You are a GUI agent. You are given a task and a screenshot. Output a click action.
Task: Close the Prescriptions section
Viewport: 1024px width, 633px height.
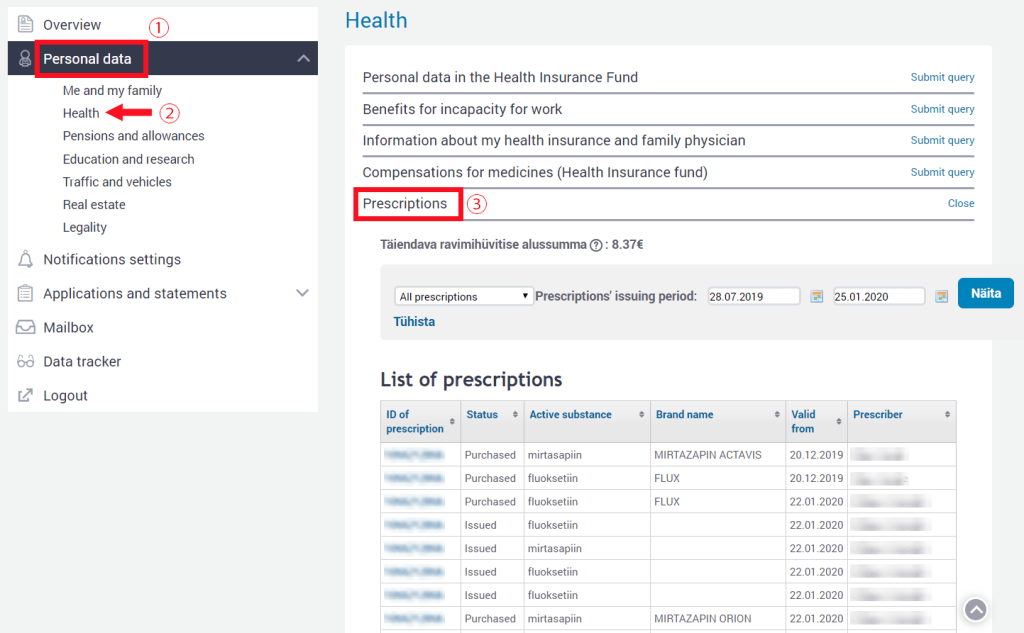[x=961, y=204]
